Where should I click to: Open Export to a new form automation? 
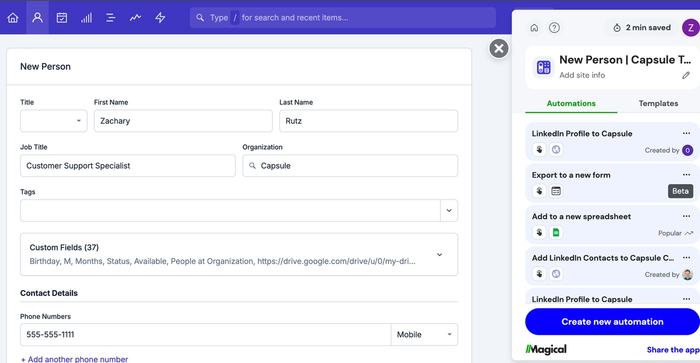pos(612,184)
